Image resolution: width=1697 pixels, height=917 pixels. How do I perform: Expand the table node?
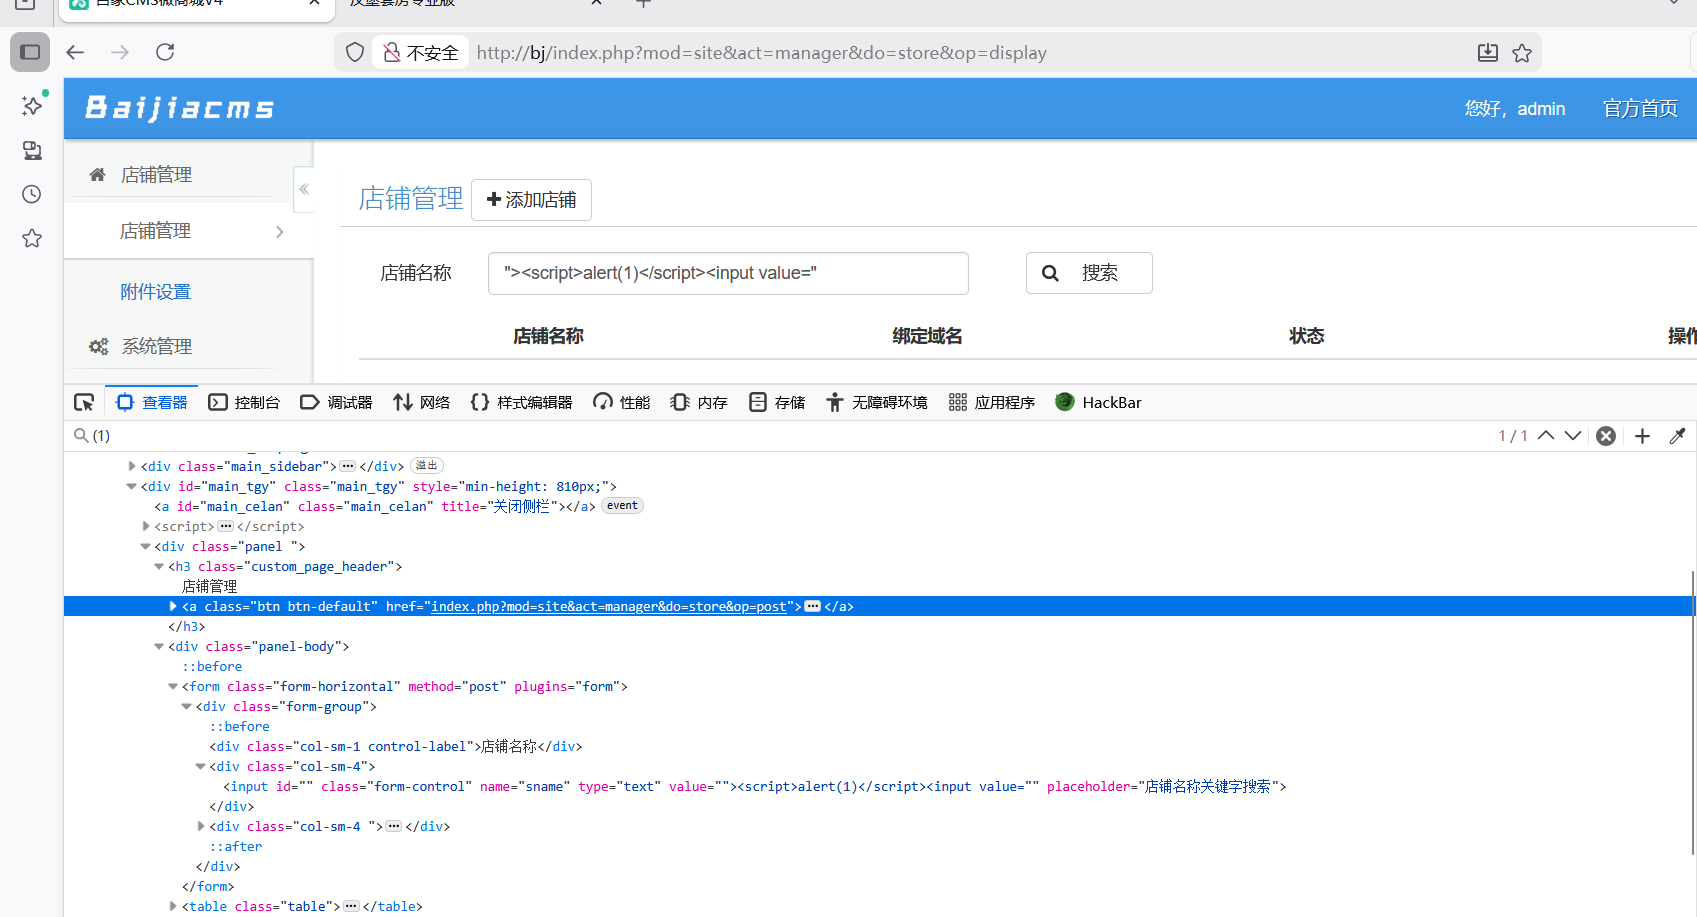173,906
